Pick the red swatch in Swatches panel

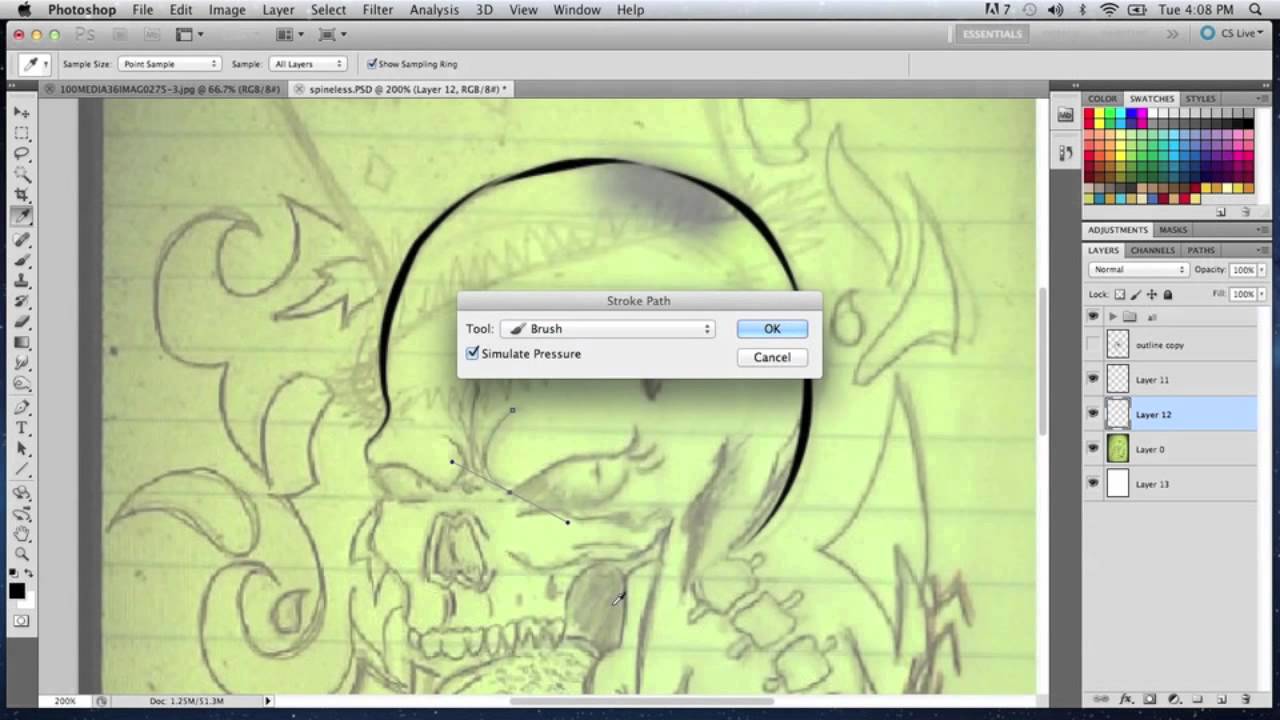click(1090, 115)
